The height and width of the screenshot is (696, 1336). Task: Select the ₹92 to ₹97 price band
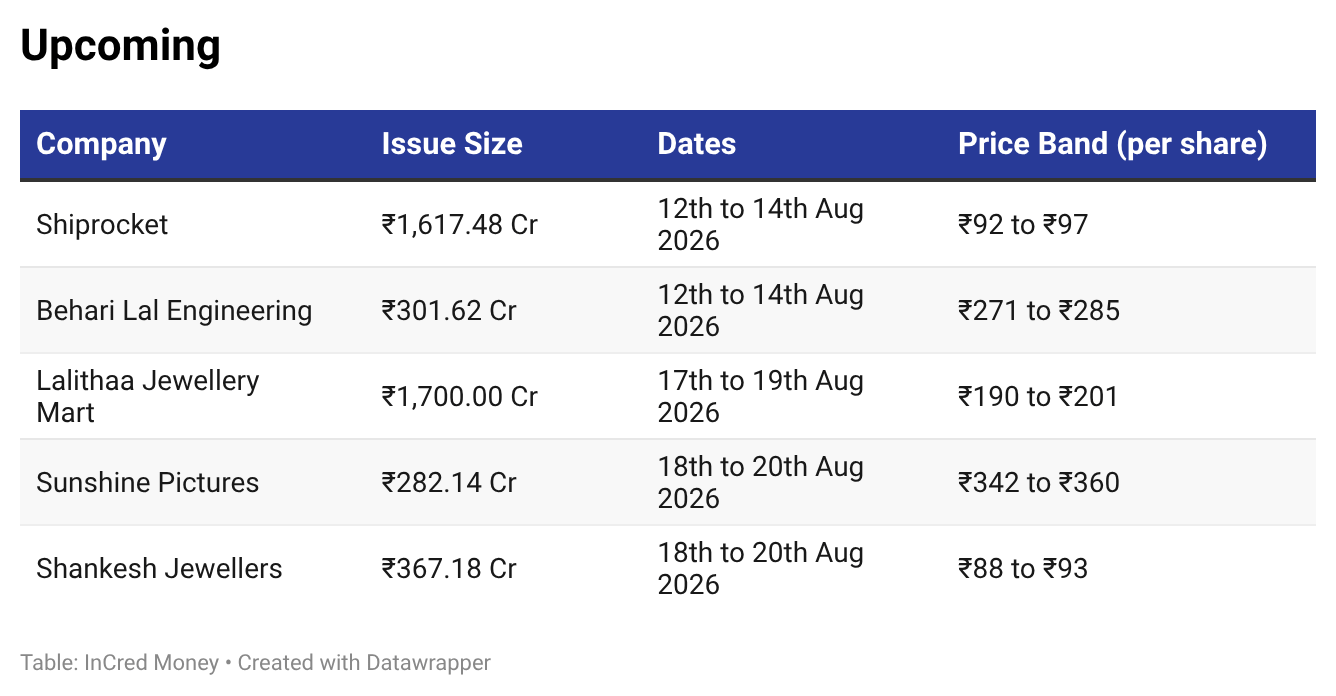click(x=1023, y=225)
